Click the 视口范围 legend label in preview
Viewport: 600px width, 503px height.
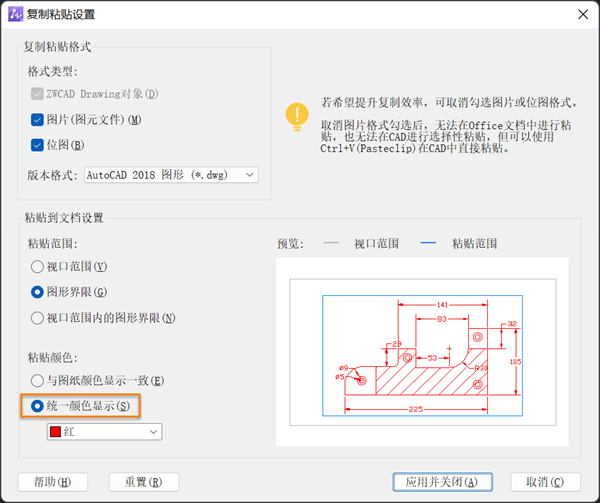click(x=377, y=244)
